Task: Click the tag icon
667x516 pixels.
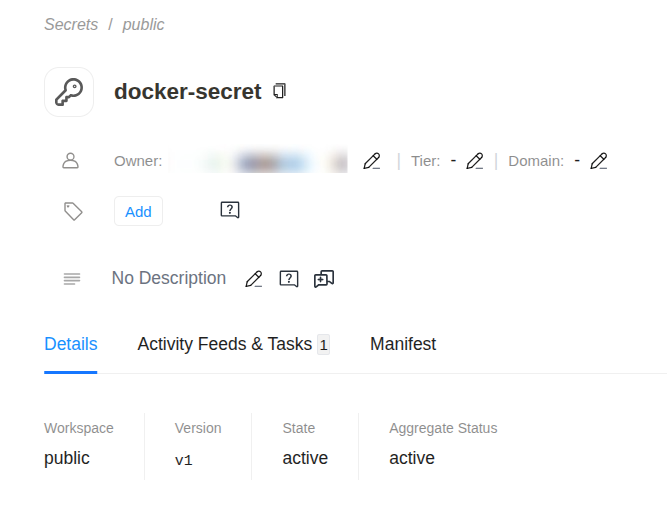Action: (x=73, y=211)
